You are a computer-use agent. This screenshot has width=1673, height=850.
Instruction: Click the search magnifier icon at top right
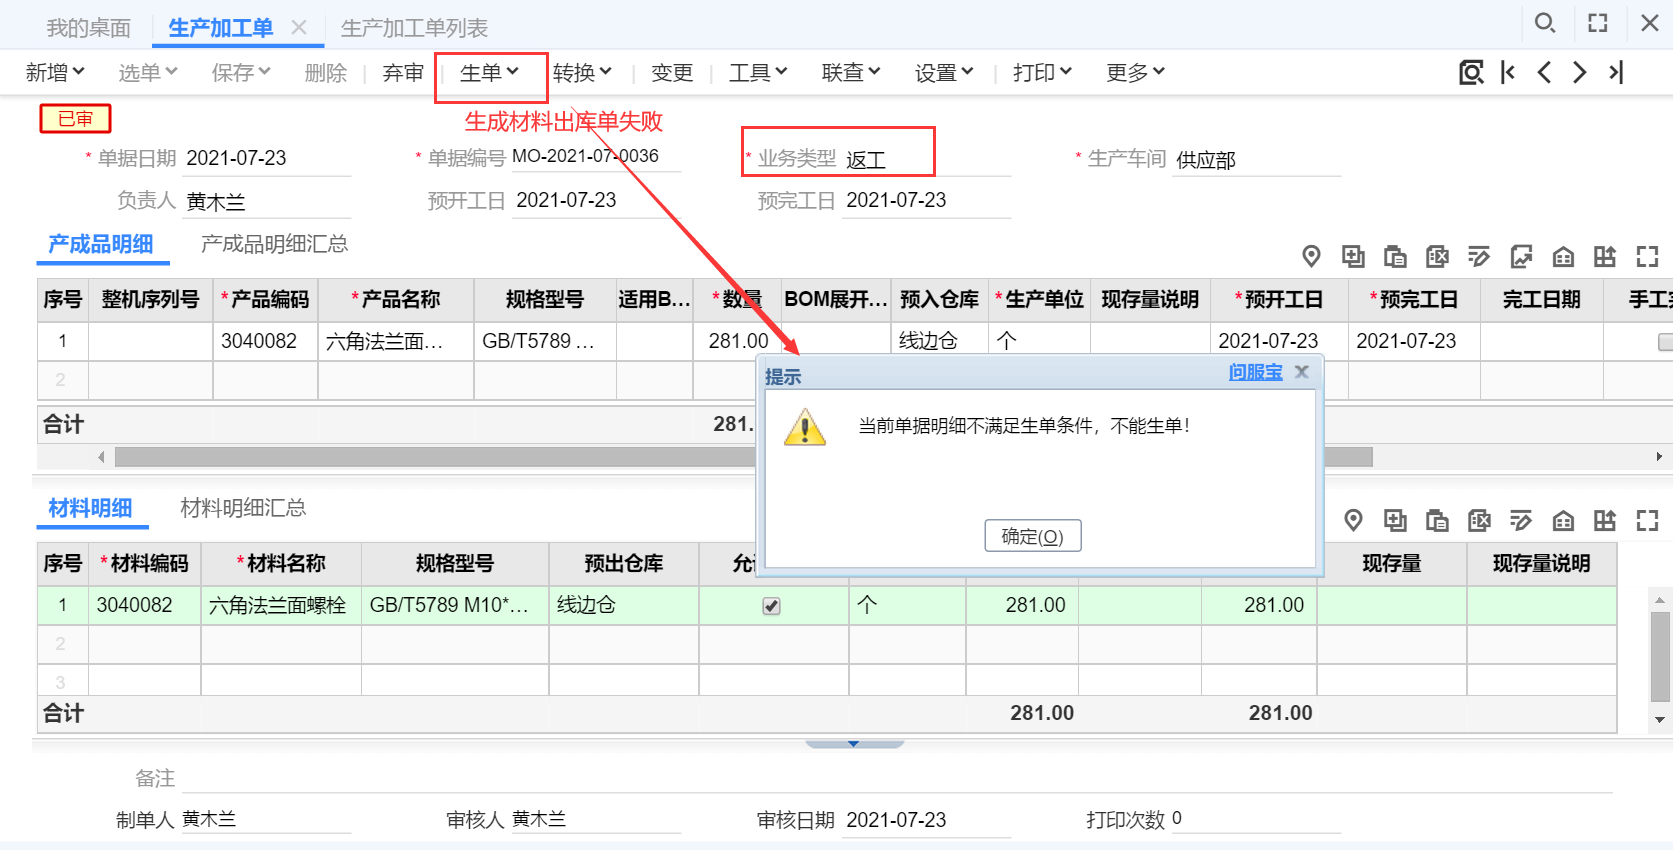point(1545,22)
